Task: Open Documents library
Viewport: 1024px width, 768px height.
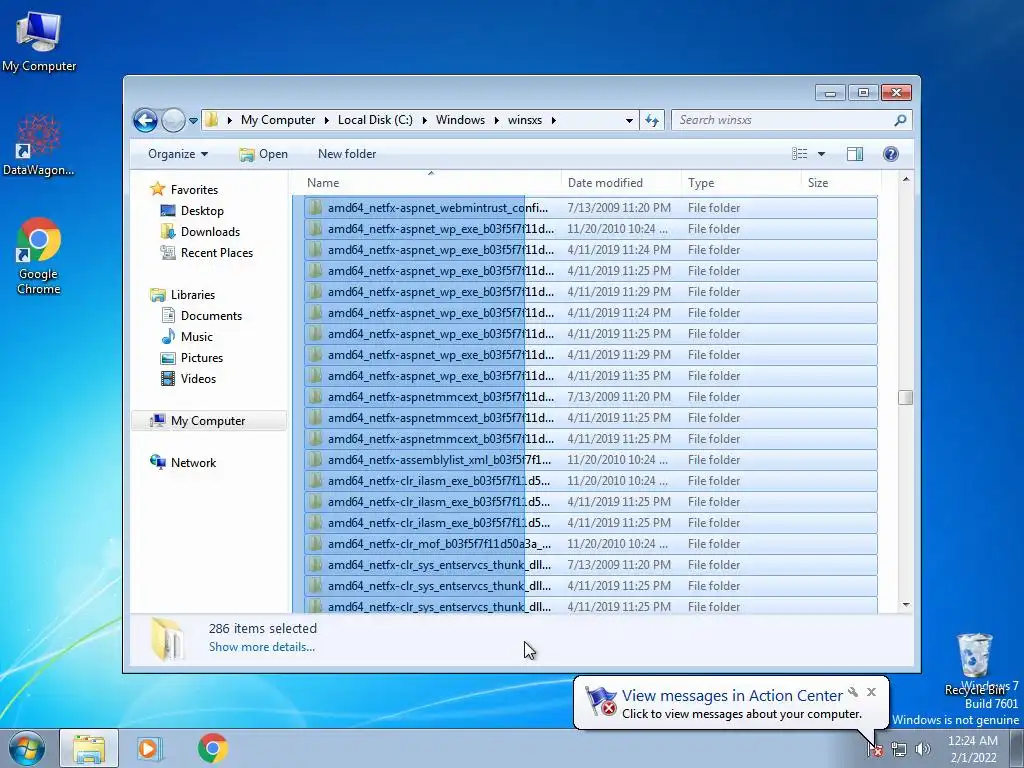Action: tap(211, 315)
